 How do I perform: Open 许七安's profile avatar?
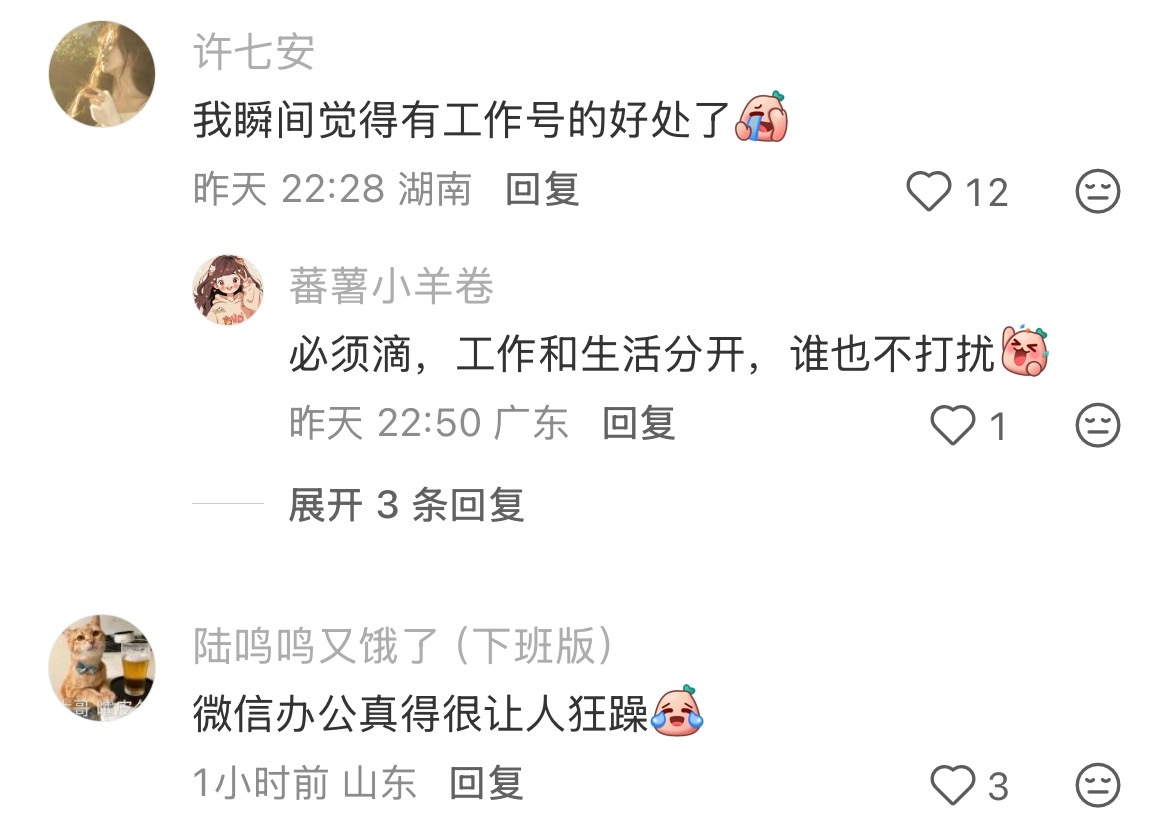[101, 74]
